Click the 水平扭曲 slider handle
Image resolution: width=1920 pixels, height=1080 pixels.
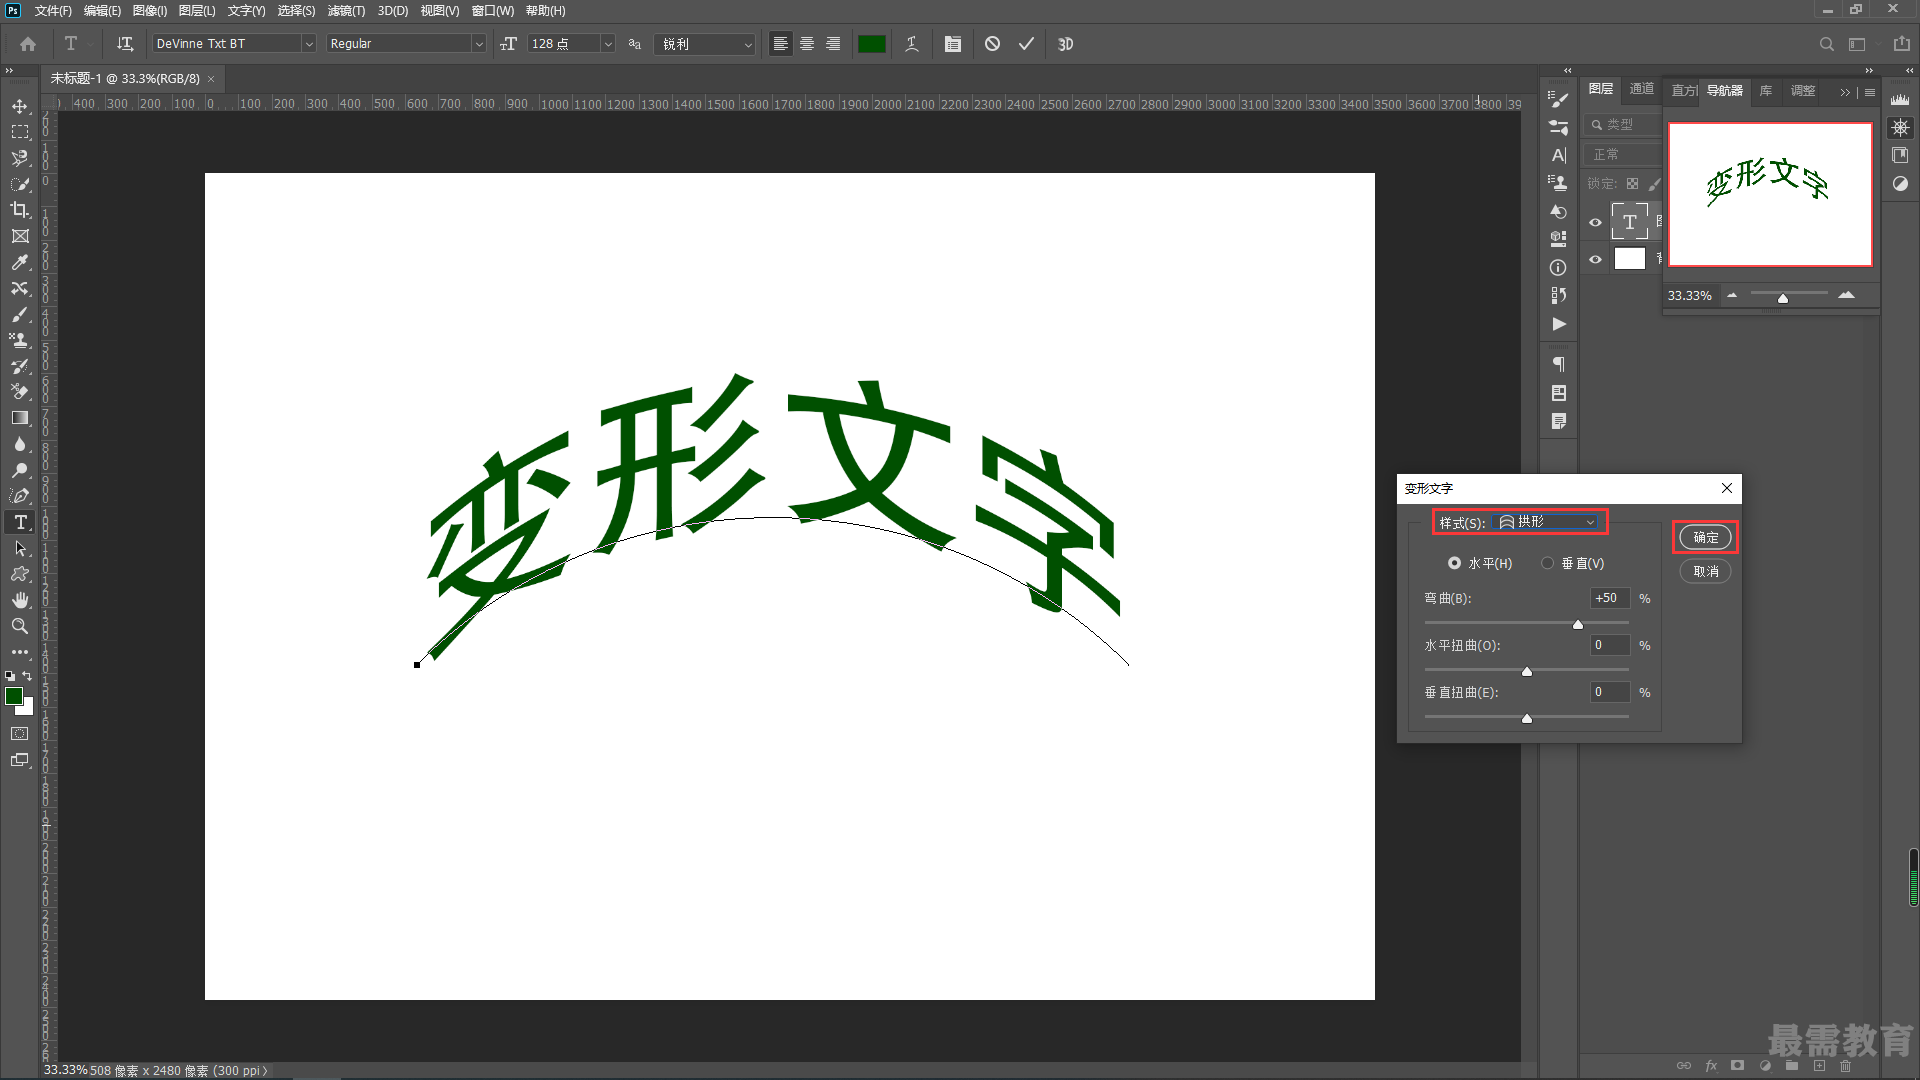point(1527,672)
